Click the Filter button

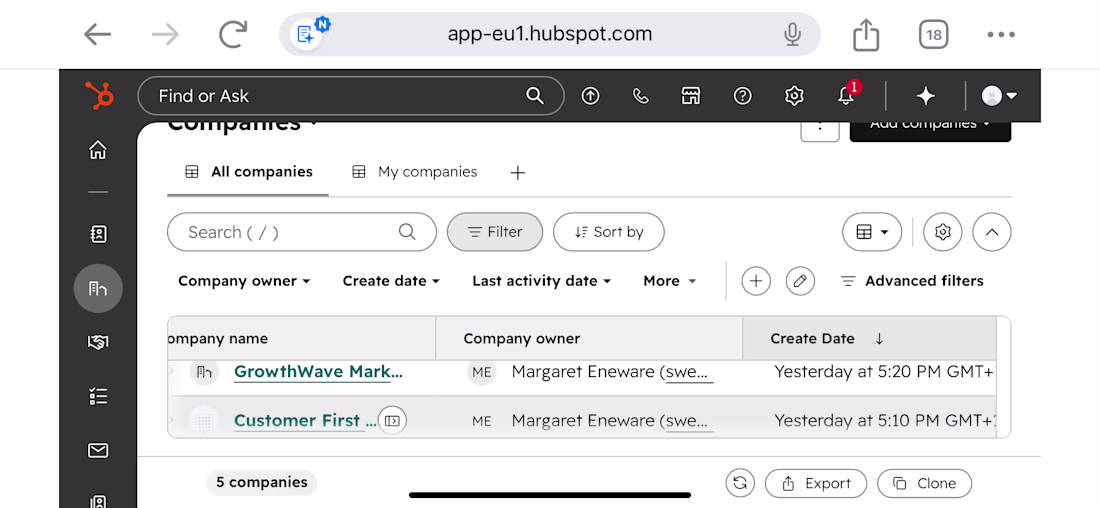[x=495, y=232]
